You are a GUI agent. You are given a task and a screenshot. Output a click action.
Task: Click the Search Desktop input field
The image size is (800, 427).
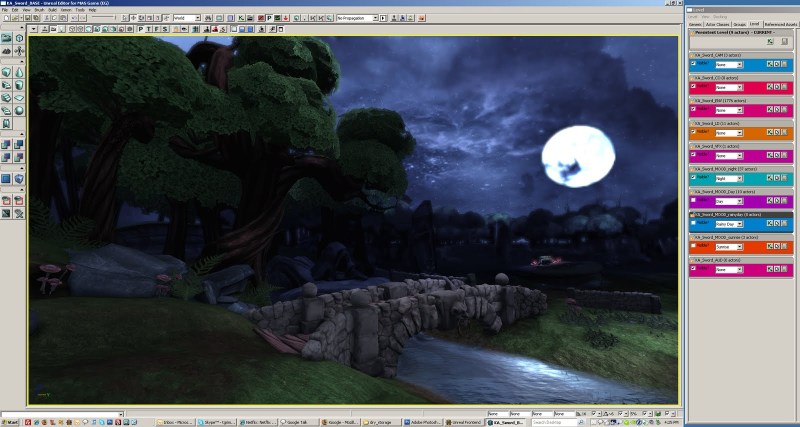tap(555, 422)
